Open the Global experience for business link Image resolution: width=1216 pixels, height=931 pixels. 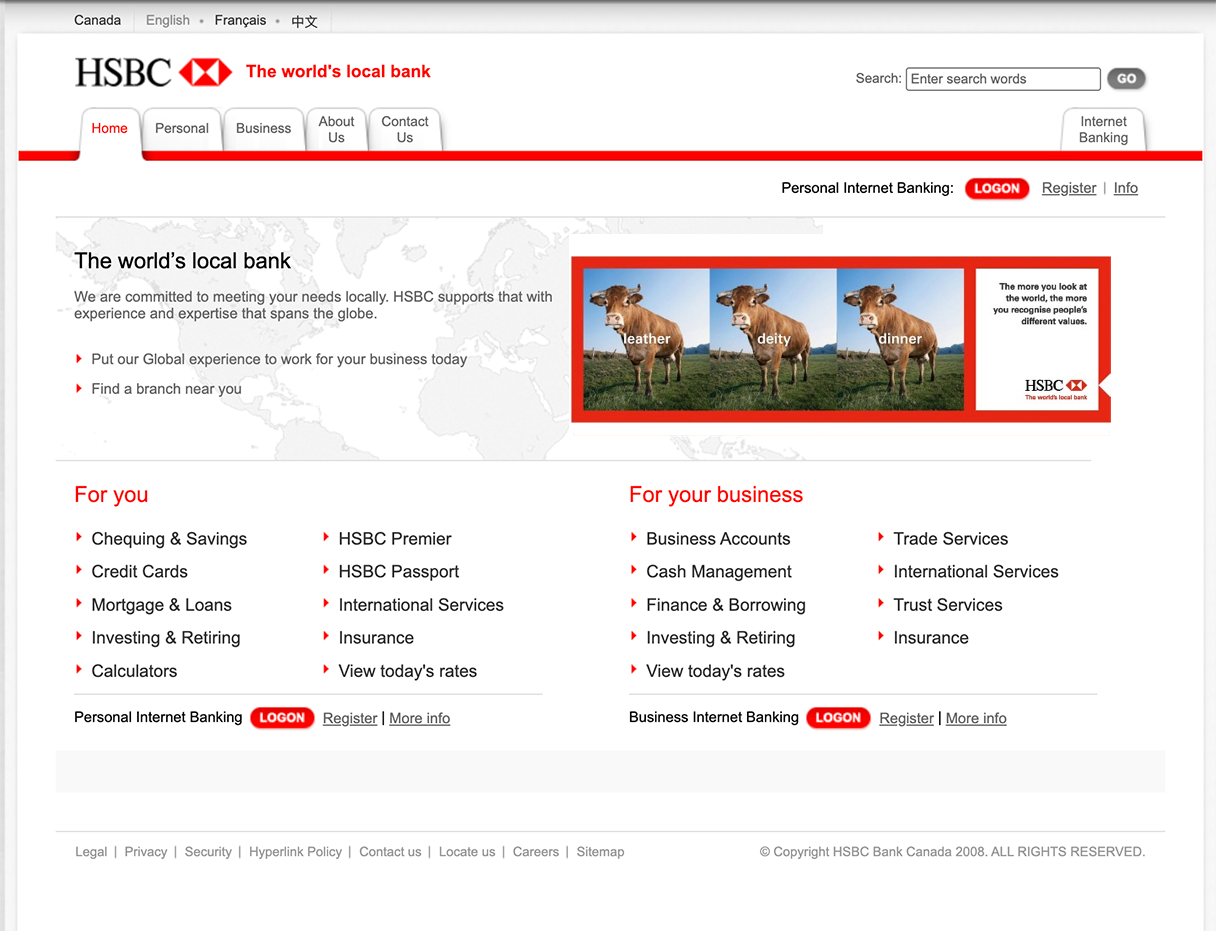[x=279, y=359]
